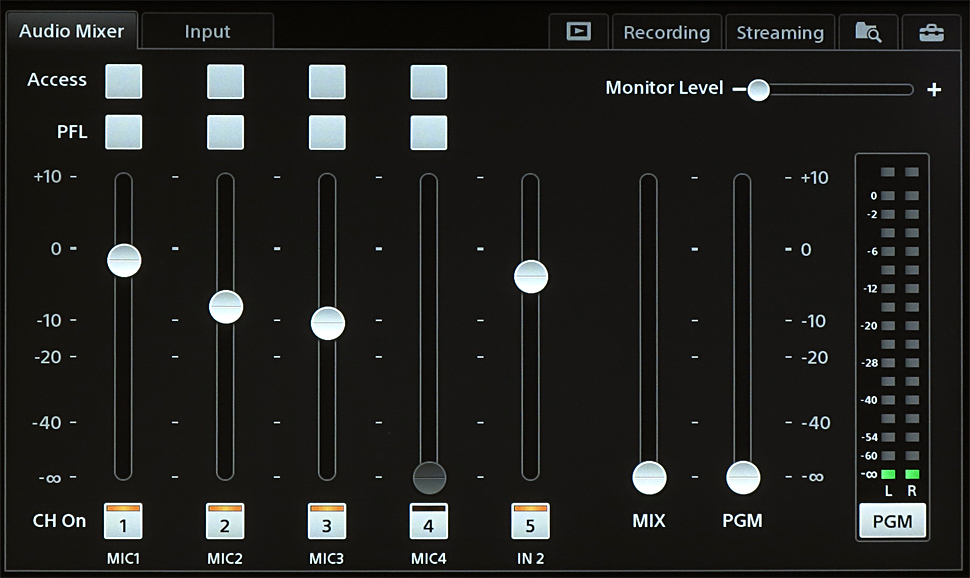970x578 pixels.
Task: Toggle CH On button 1 for MIC1
Action: [123, 521]
